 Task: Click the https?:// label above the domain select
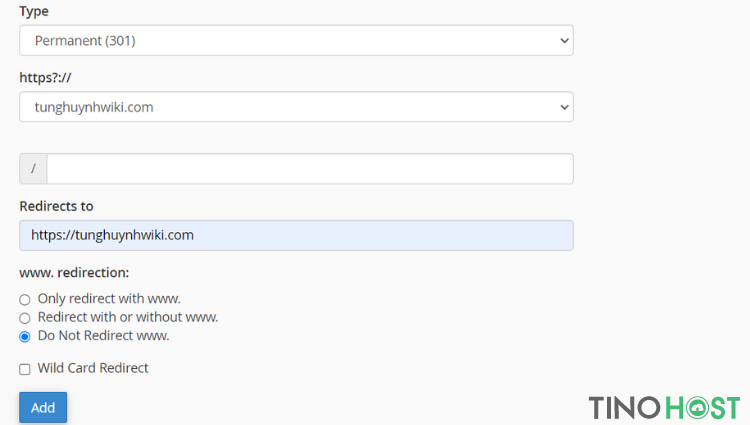[45, 77]
